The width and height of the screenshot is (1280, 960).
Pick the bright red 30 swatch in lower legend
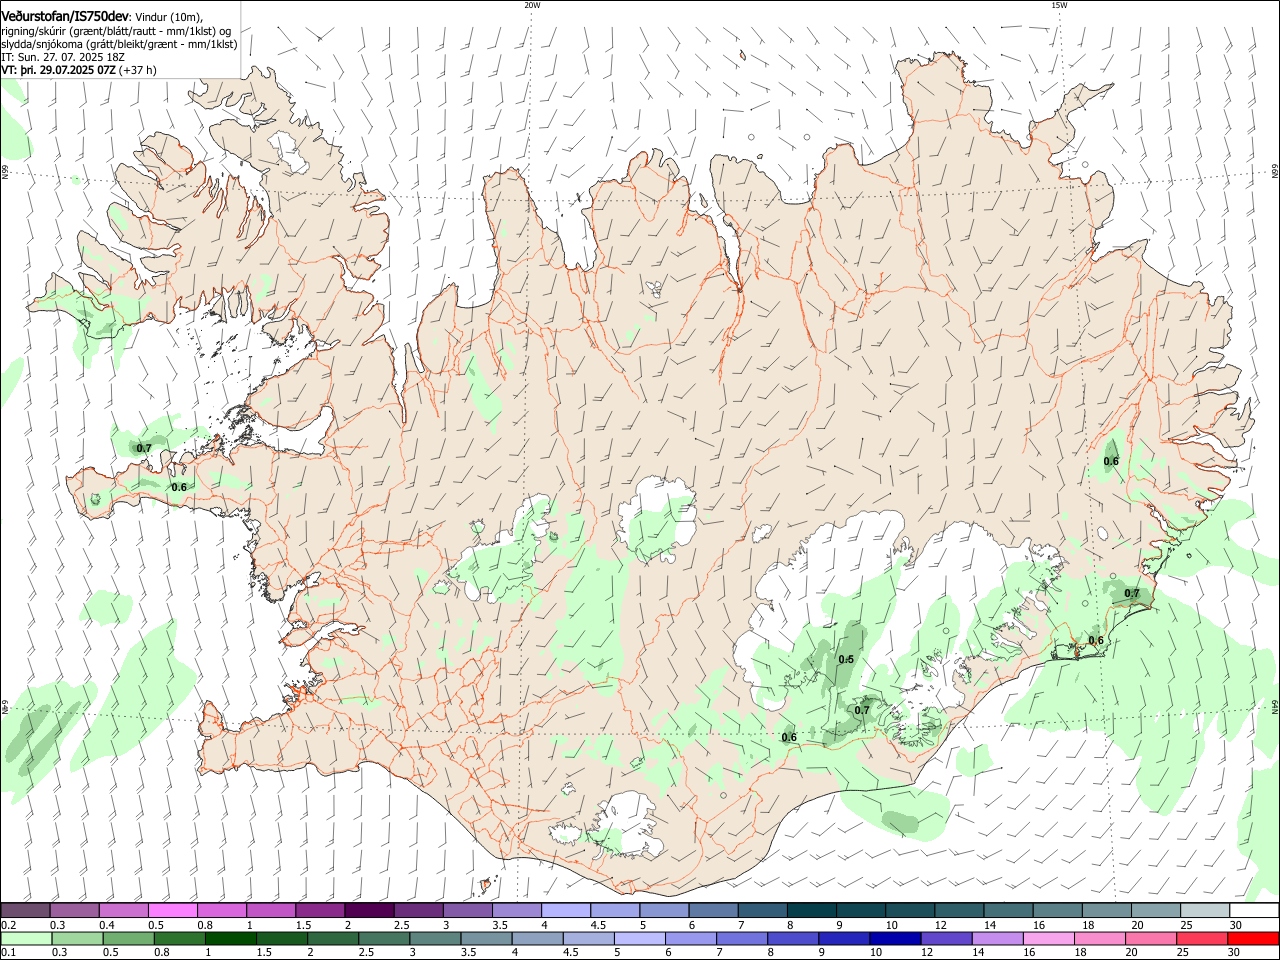1252,938
